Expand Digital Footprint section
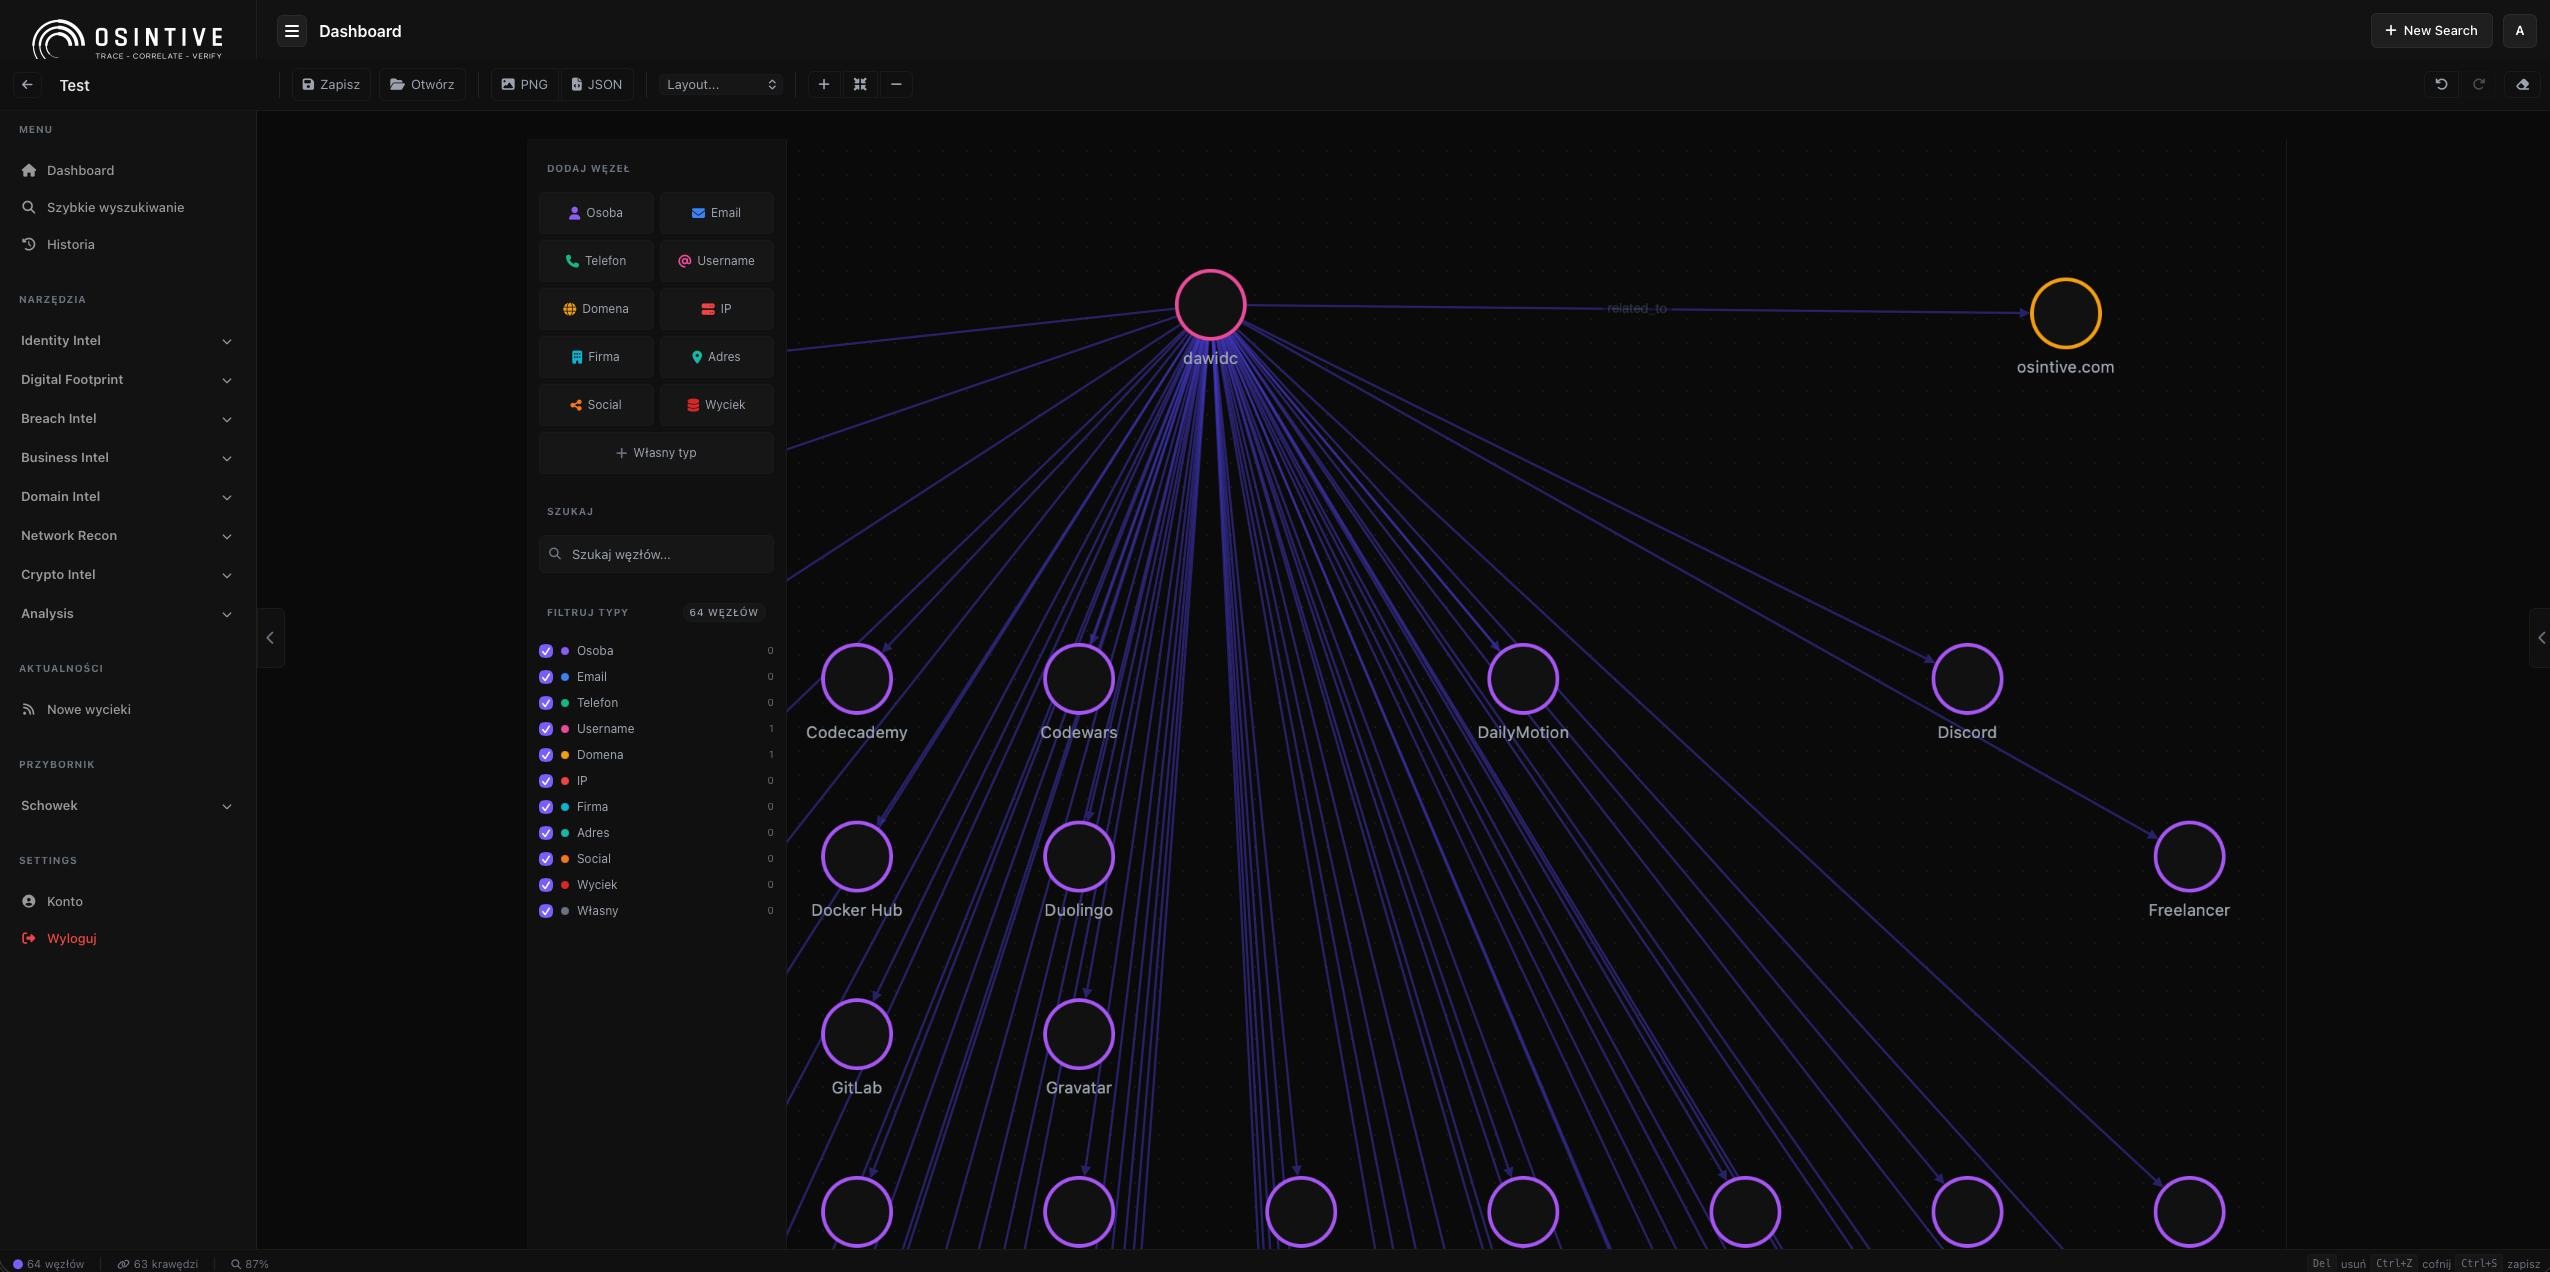 126,380
